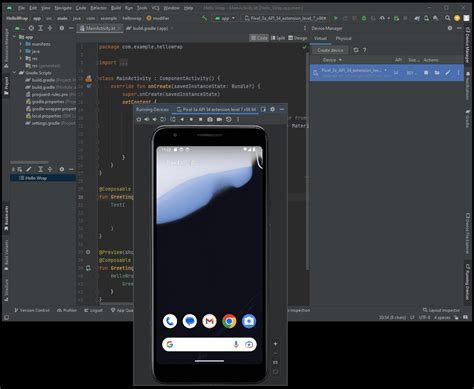This screenshot has height=389, width=474.
Task: Switch editor to Code view
Action: pyautogui.click(x=259, y=38)
